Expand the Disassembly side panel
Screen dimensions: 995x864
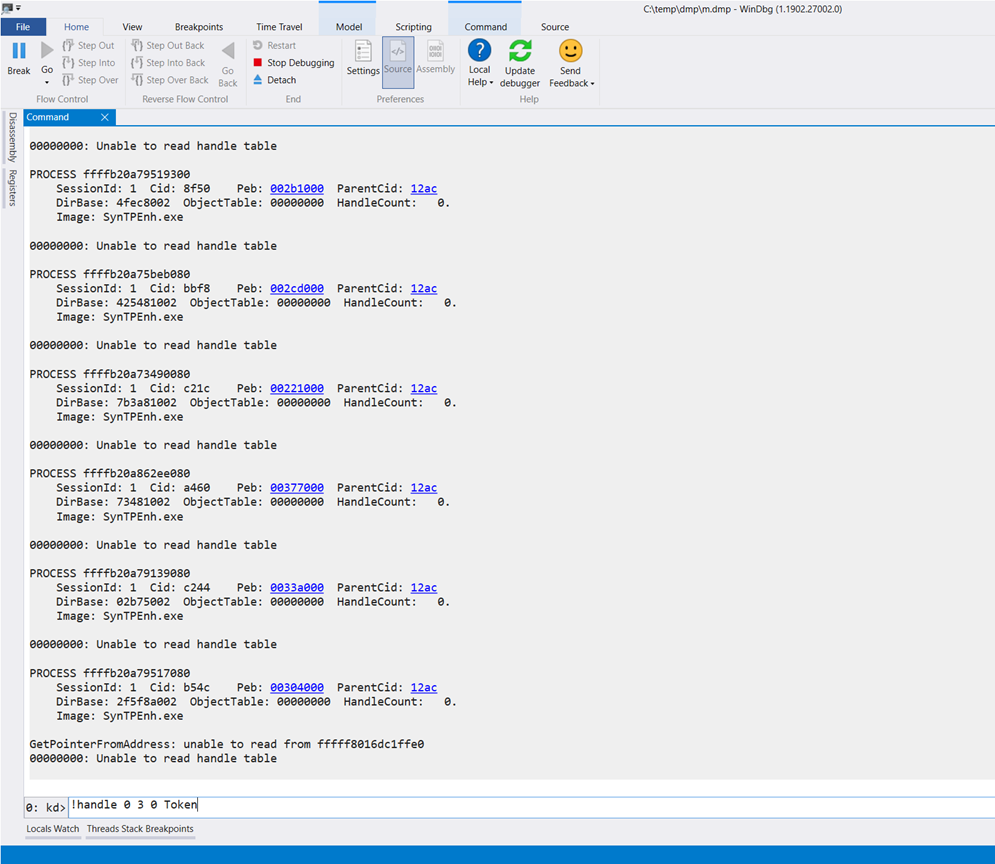tap(12, 137)
